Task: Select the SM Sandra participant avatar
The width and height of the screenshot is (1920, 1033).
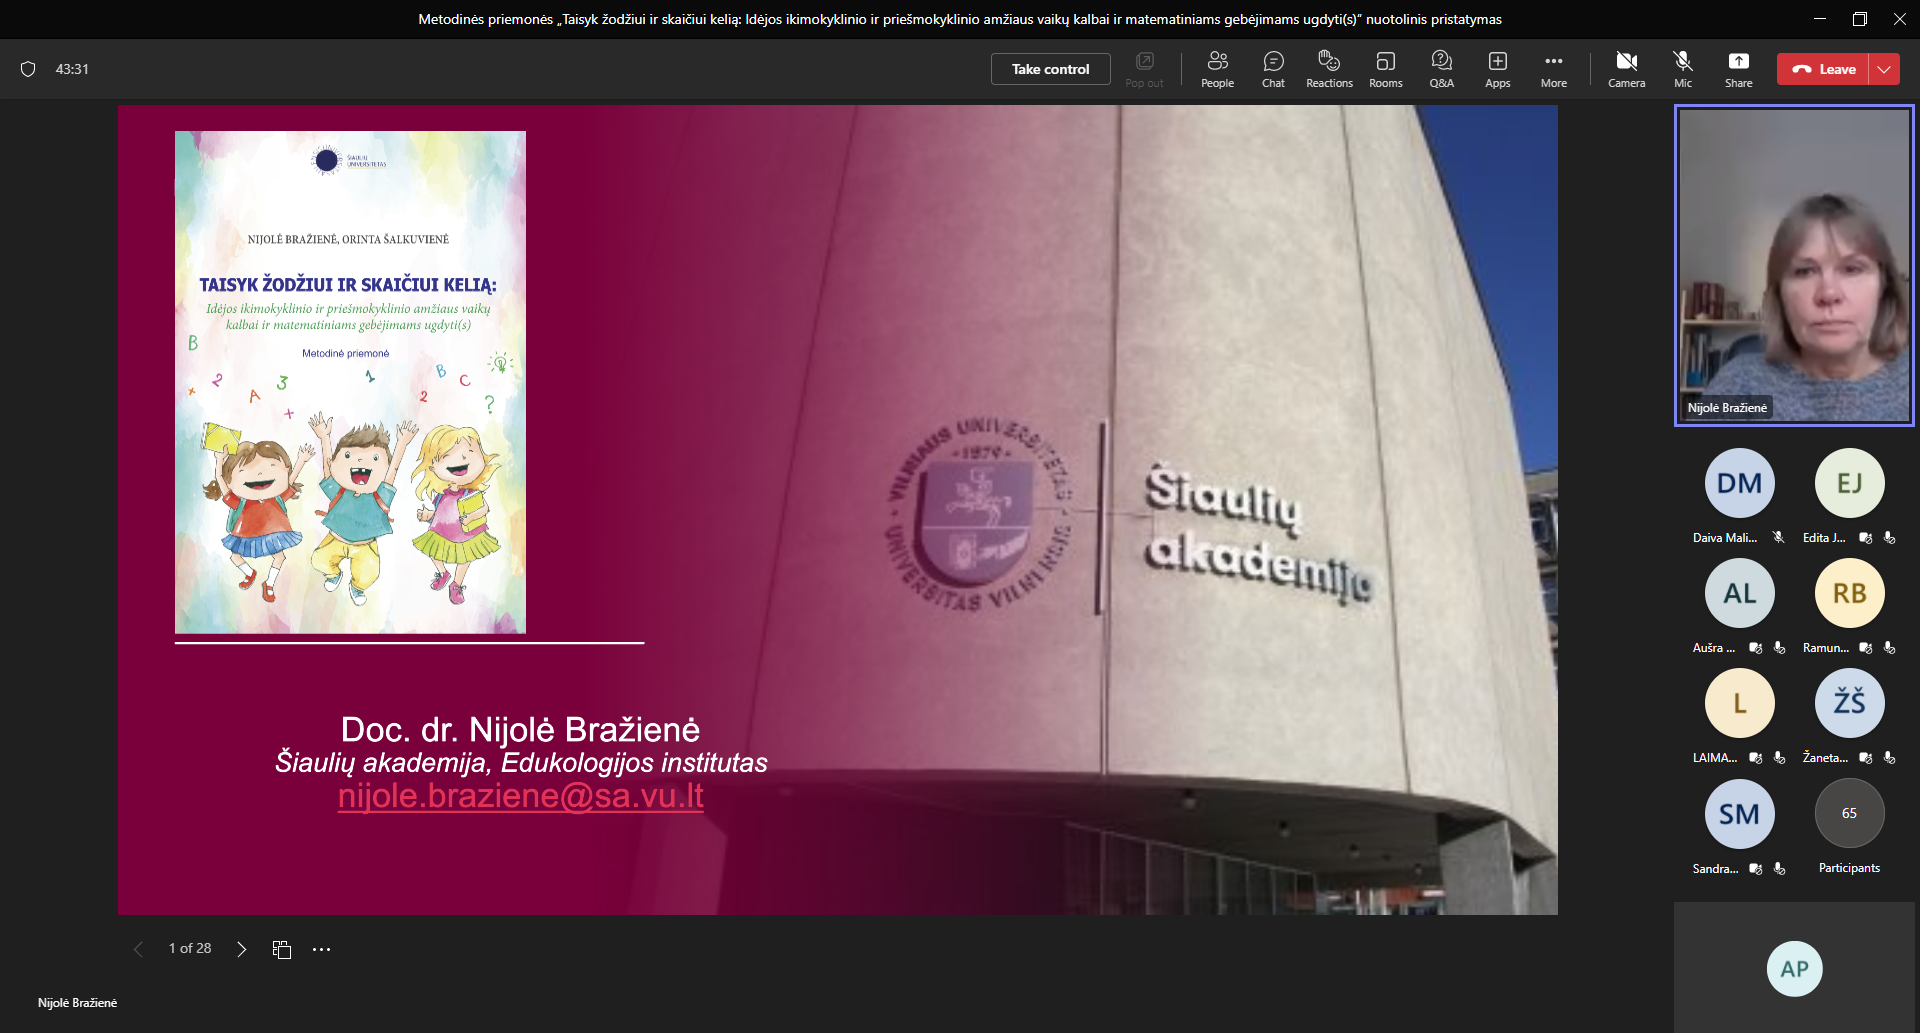Action: (1739, 814)
